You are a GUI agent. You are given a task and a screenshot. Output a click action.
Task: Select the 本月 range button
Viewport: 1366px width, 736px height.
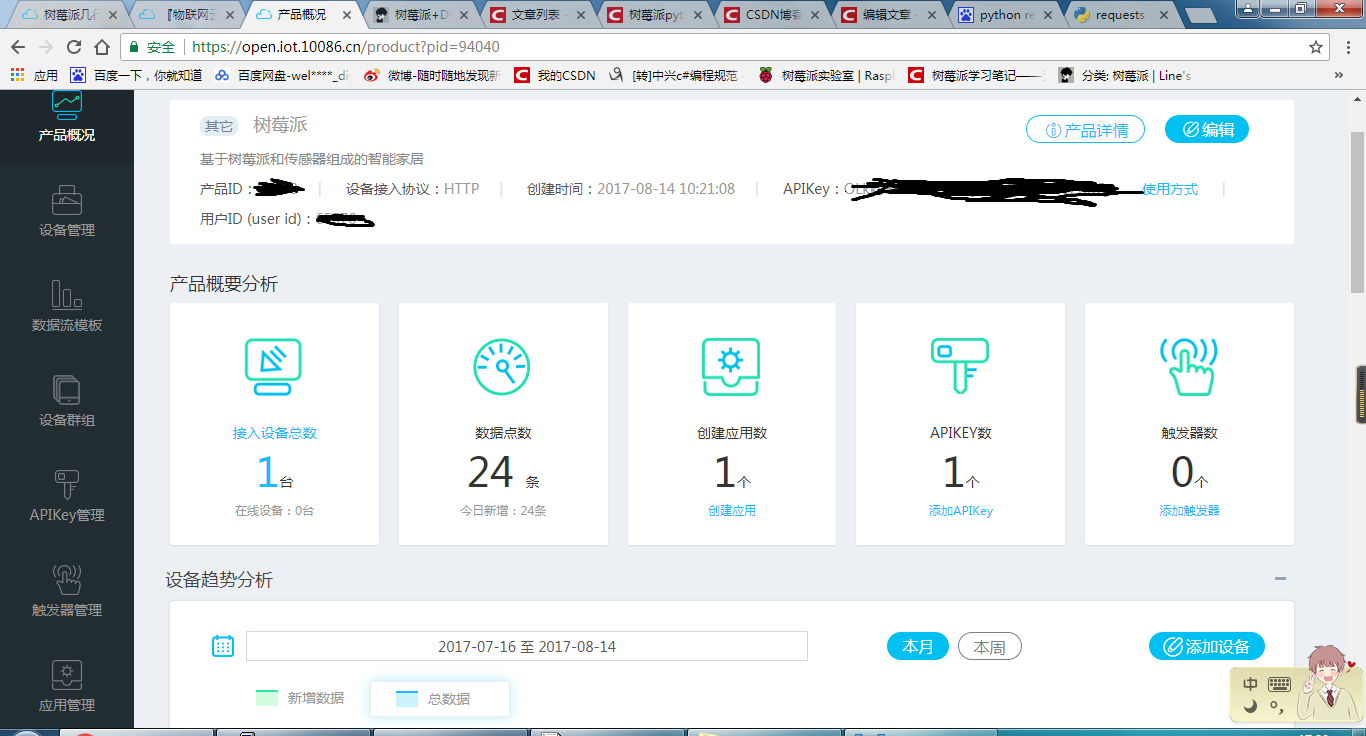[918, 646]
